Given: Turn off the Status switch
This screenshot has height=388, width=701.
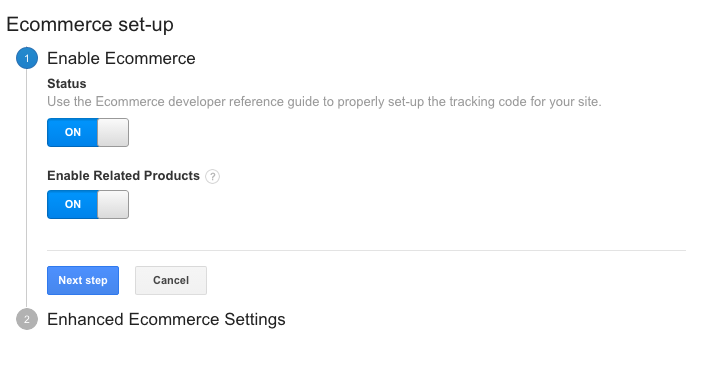Looking at the screenshot, I should coord(88,132).
